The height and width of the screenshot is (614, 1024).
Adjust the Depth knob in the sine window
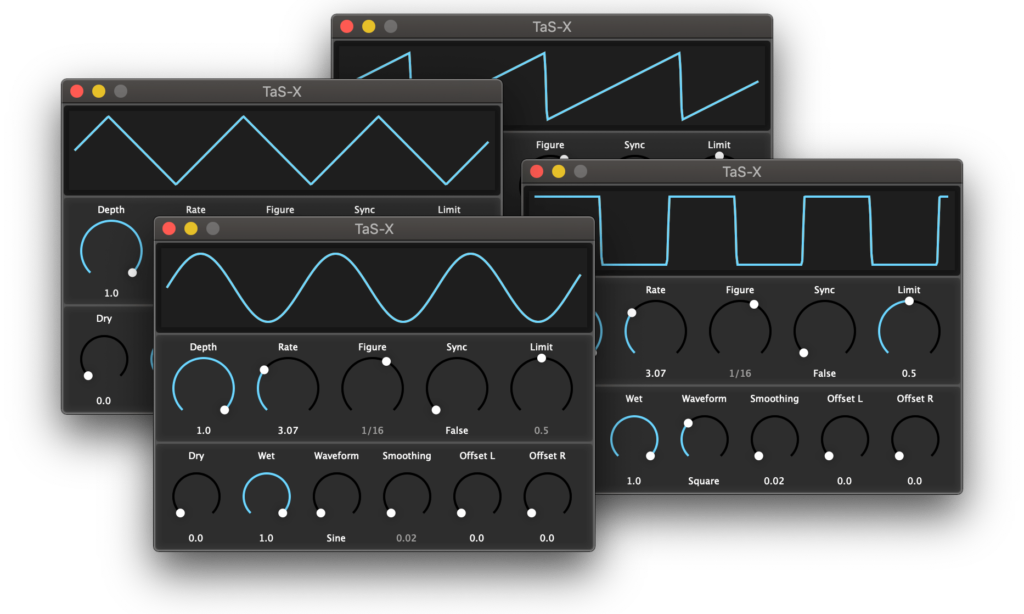point(203,386)
